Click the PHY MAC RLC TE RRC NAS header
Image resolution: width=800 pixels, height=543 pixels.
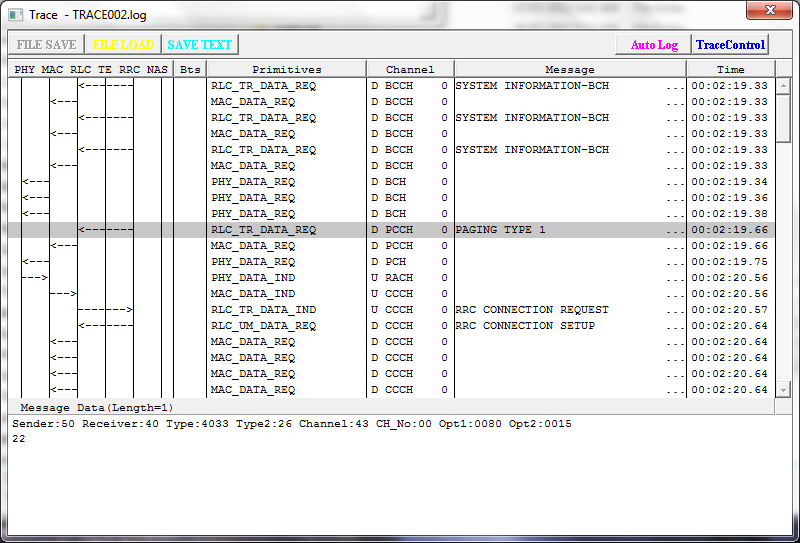(91, 69)
